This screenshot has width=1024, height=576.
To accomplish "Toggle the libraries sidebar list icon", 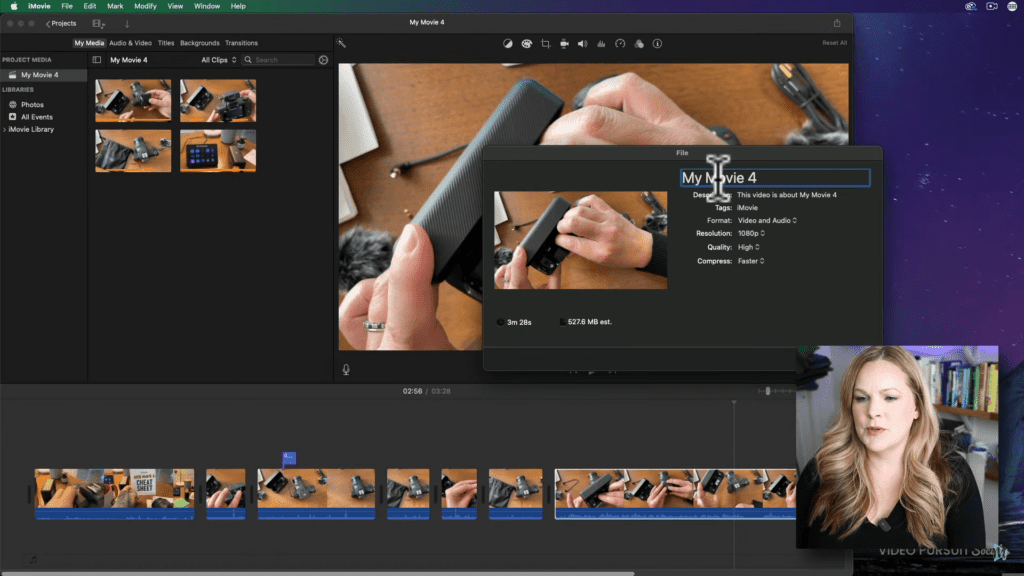I will (97, 60).
